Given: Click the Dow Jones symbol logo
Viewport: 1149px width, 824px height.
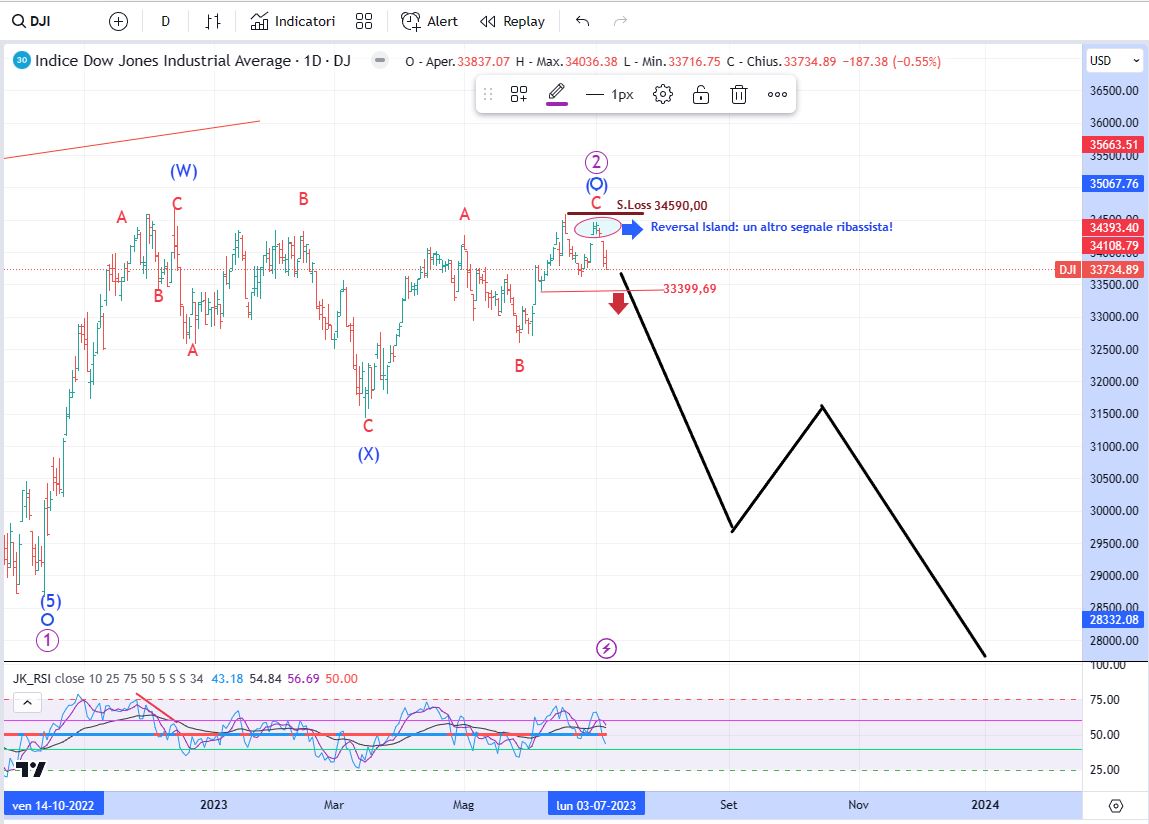Looking at the screenshot, I should point(22,61).
